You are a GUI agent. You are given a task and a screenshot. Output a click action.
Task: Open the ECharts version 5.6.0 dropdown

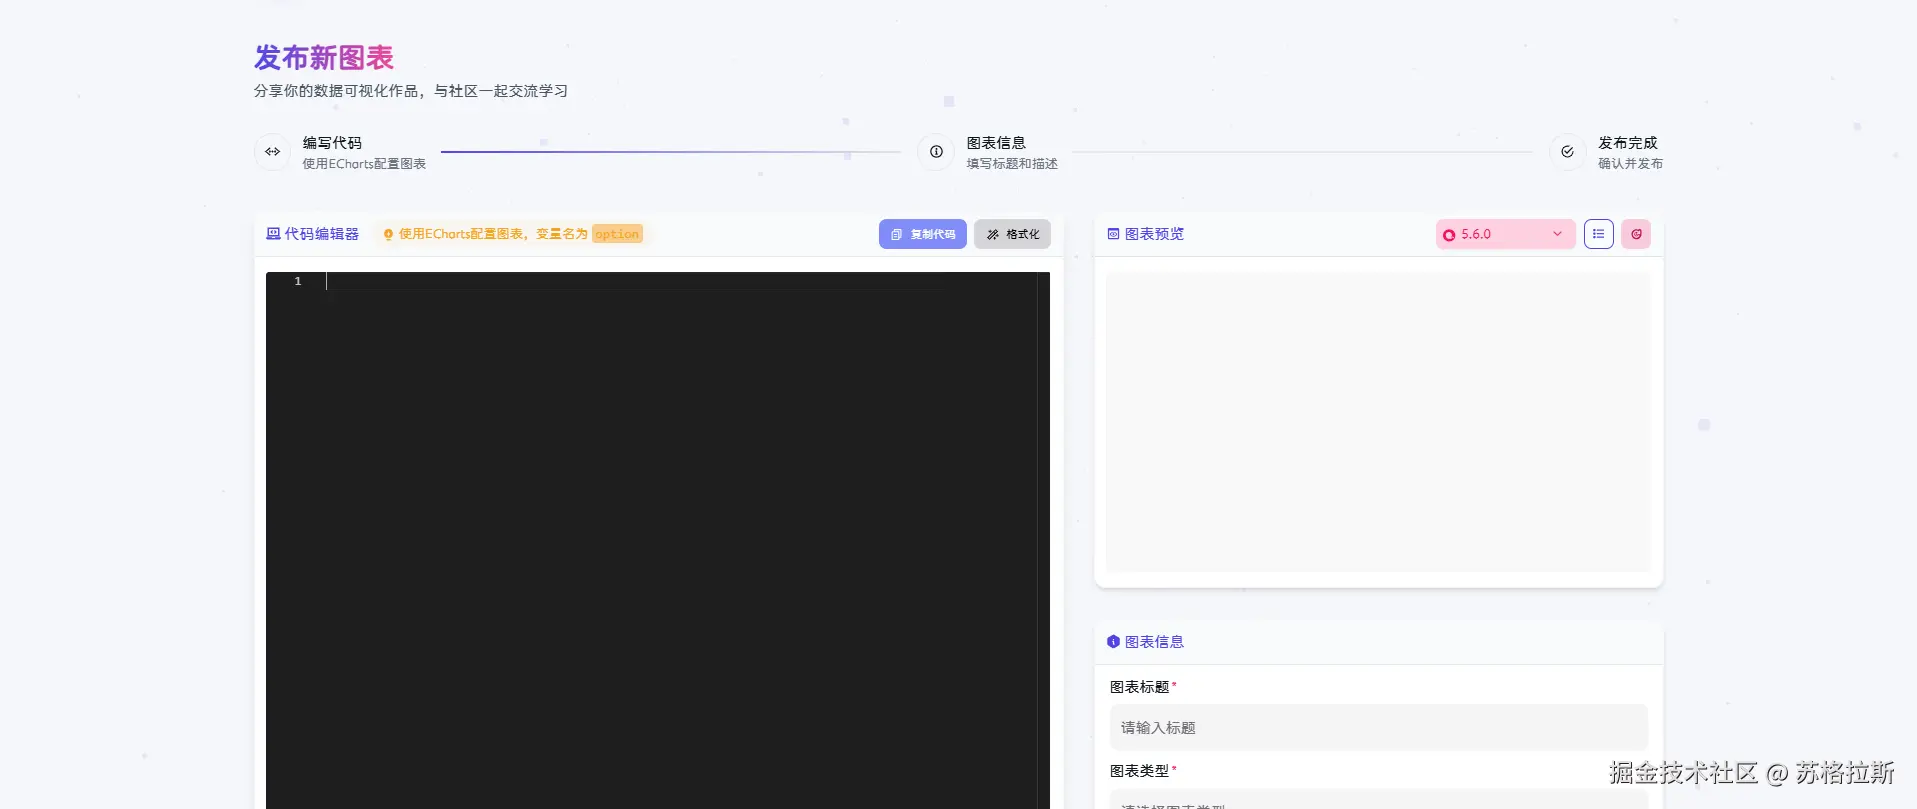pyautogui.click(x=1505, y=234)
